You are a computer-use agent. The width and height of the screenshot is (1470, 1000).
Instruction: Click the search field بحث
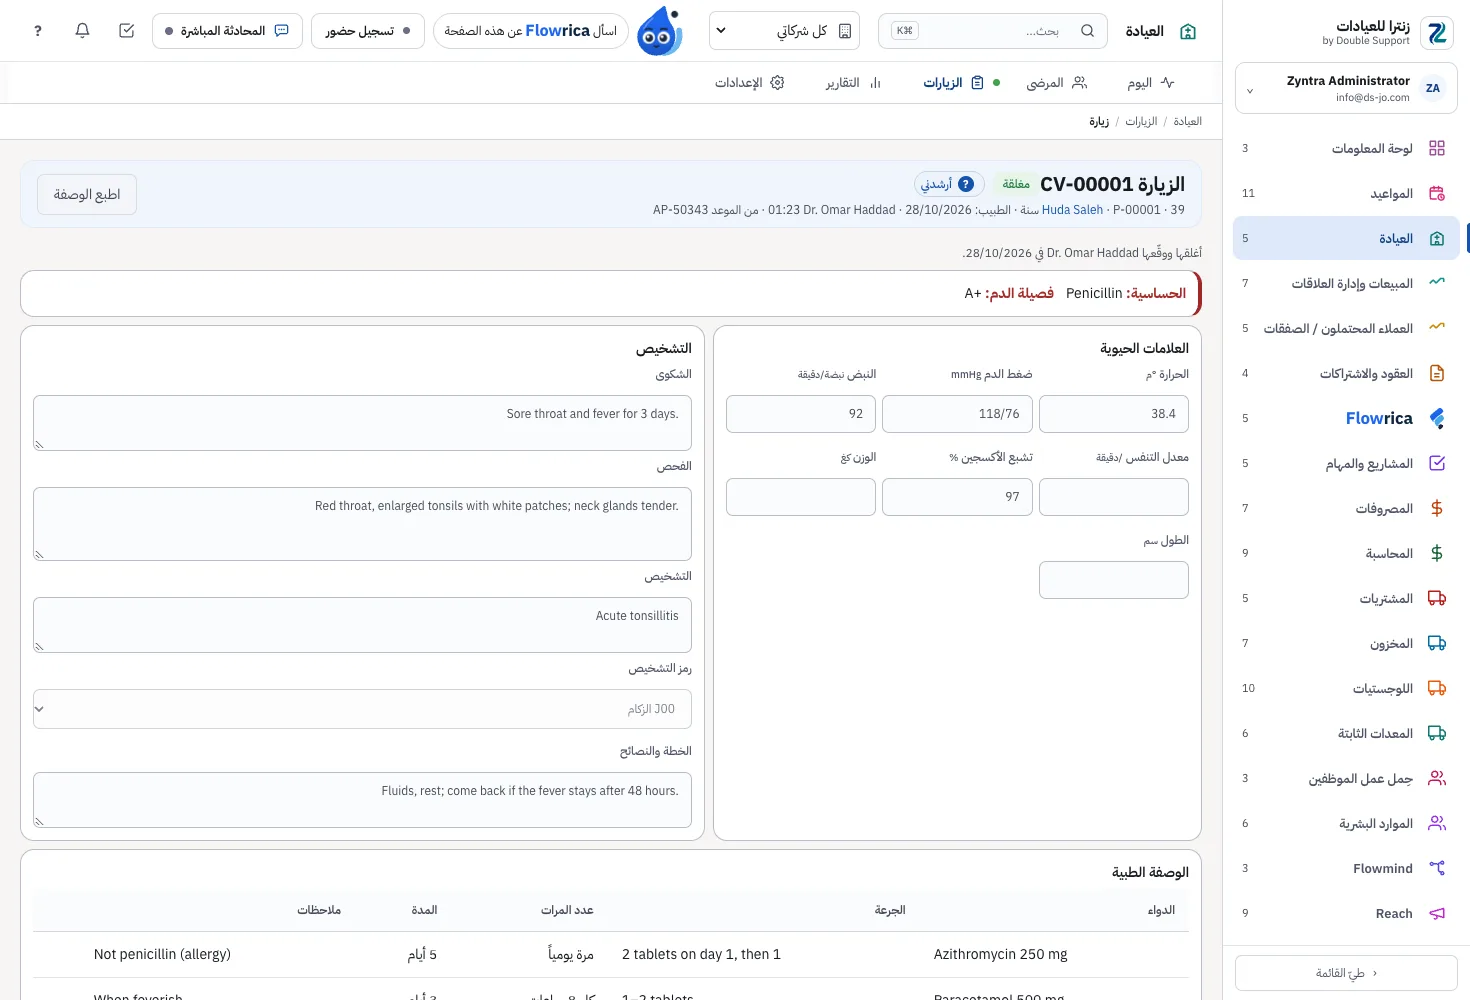click(993, 31)
